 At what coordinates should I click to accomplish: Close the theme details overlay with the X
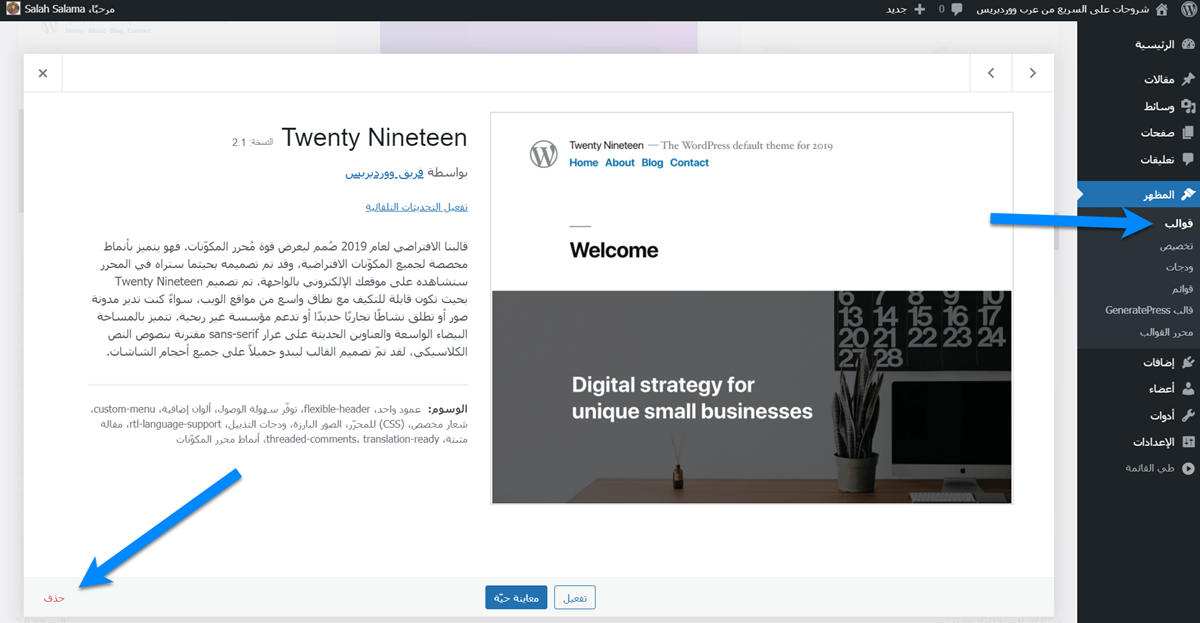coord(43,73)
